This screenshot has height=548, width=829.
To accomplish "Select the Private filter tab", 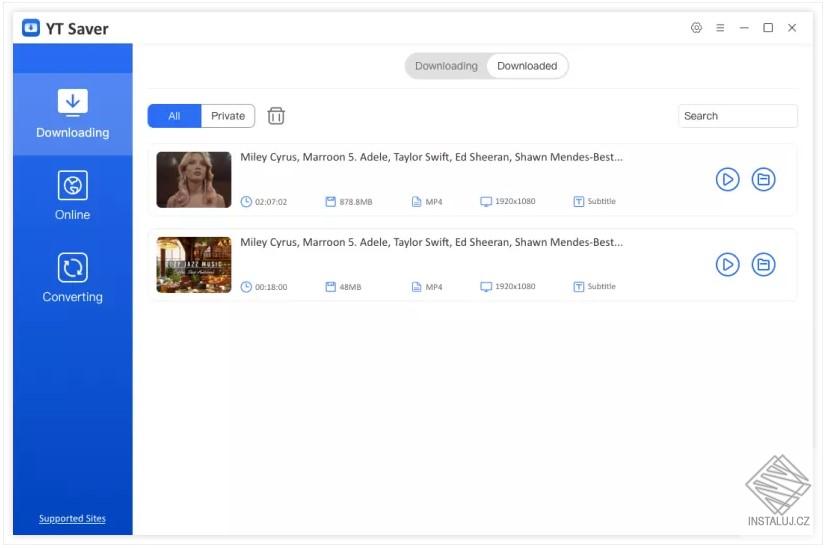I will pyautogui.click(x=228, y=116).
